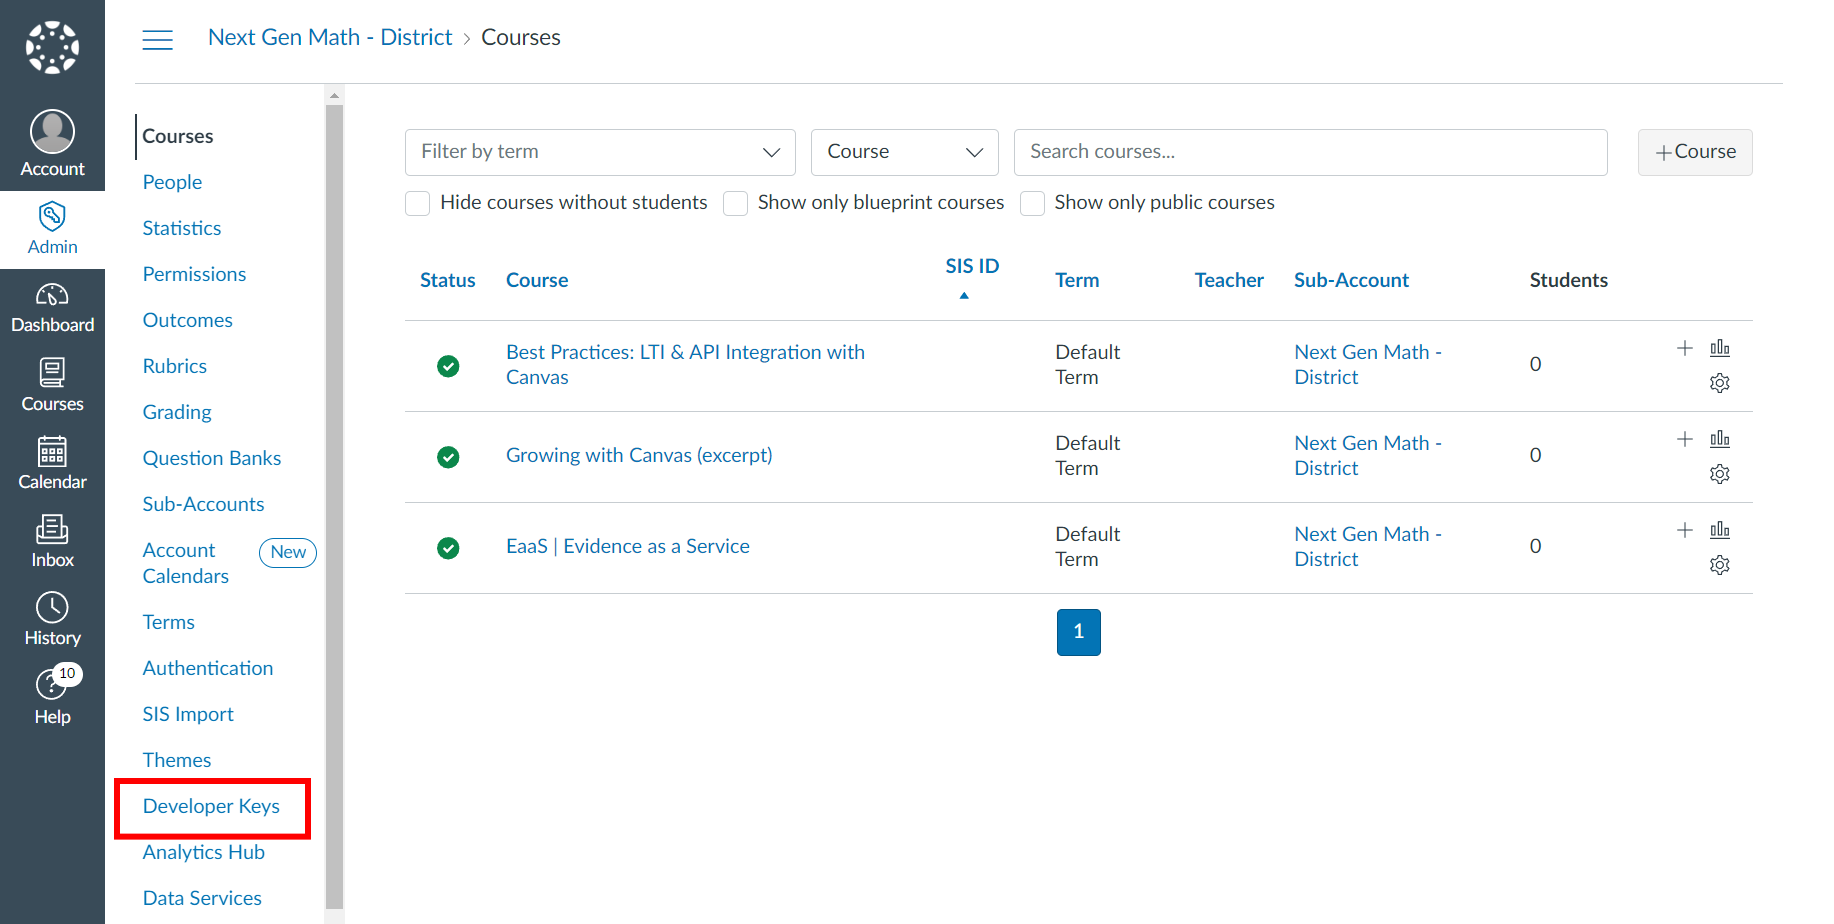Open Rubrics in account navigation
Viewport: 1834px width, 924px height.
pyautogui.click(x=175, y=366)
